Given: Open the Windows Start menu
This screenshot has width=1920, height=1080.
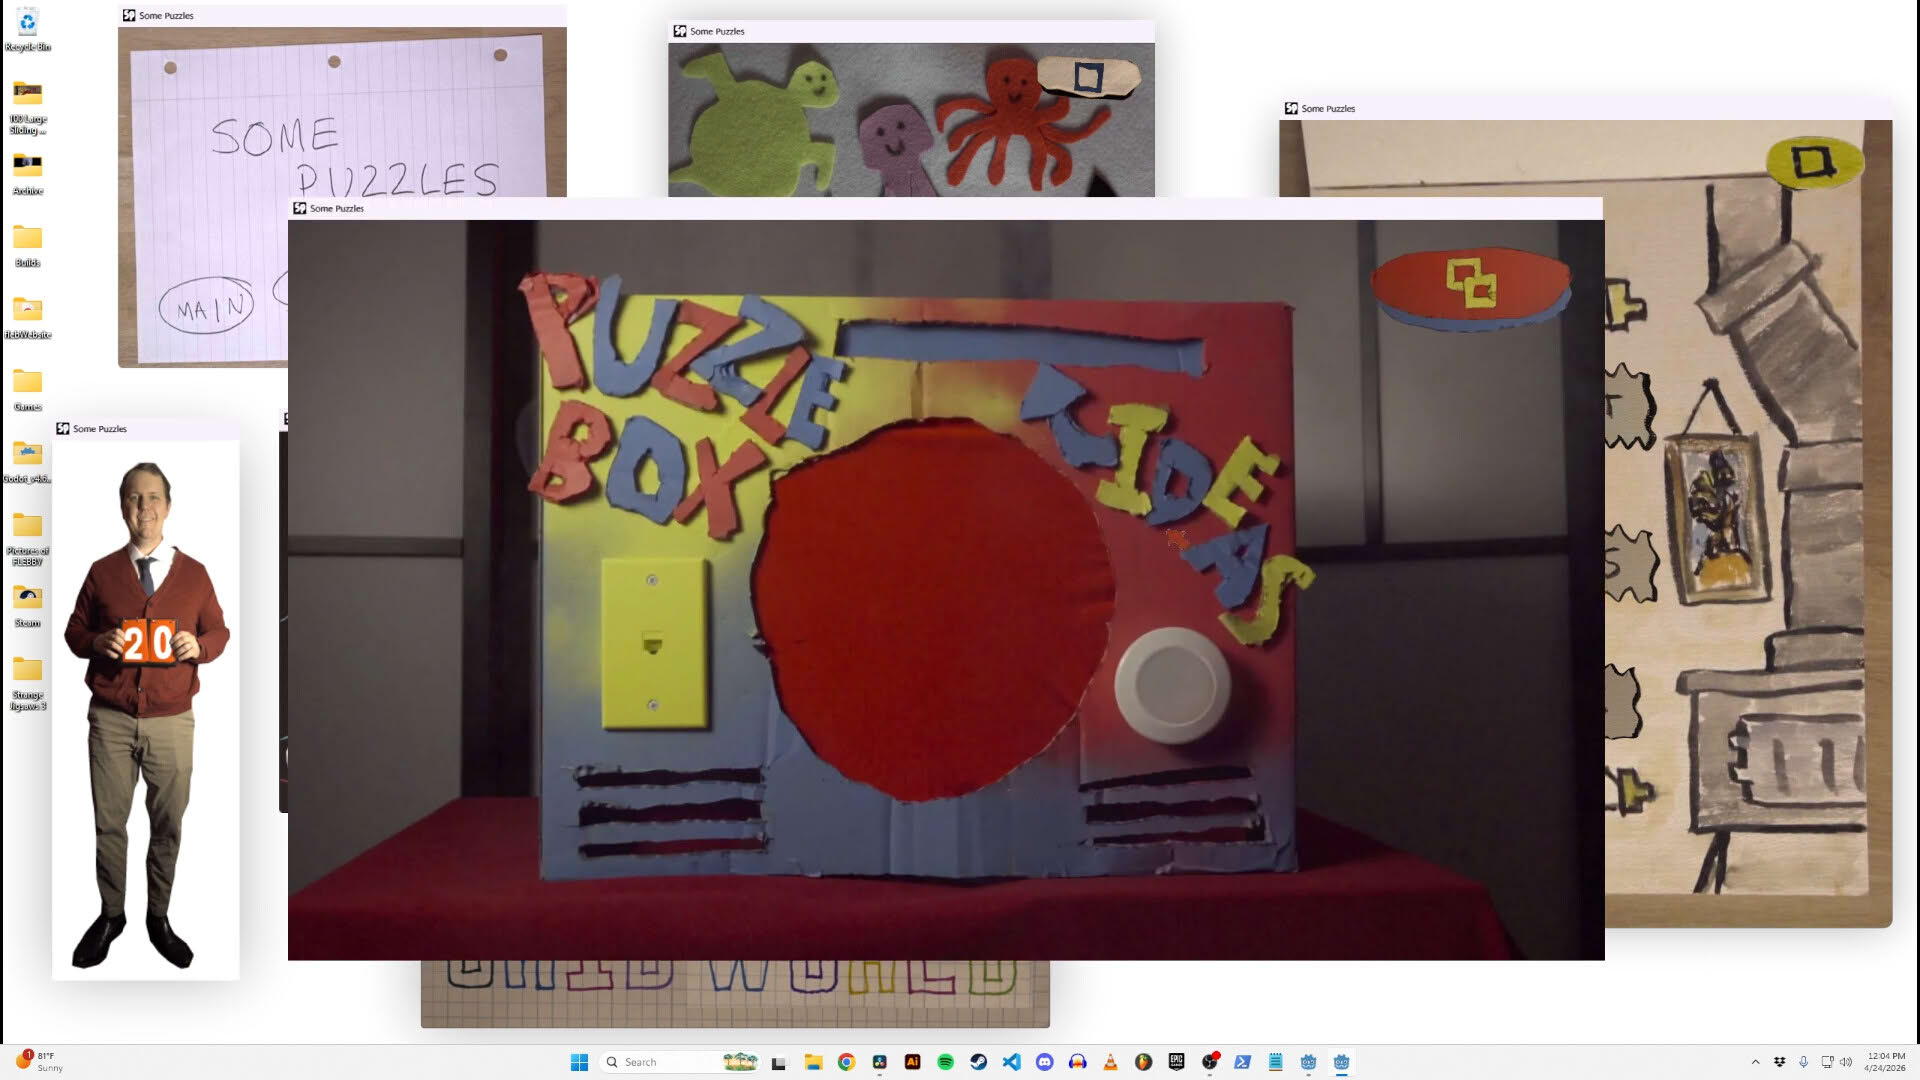Looking at the screenshot, I should [579, 1062].
